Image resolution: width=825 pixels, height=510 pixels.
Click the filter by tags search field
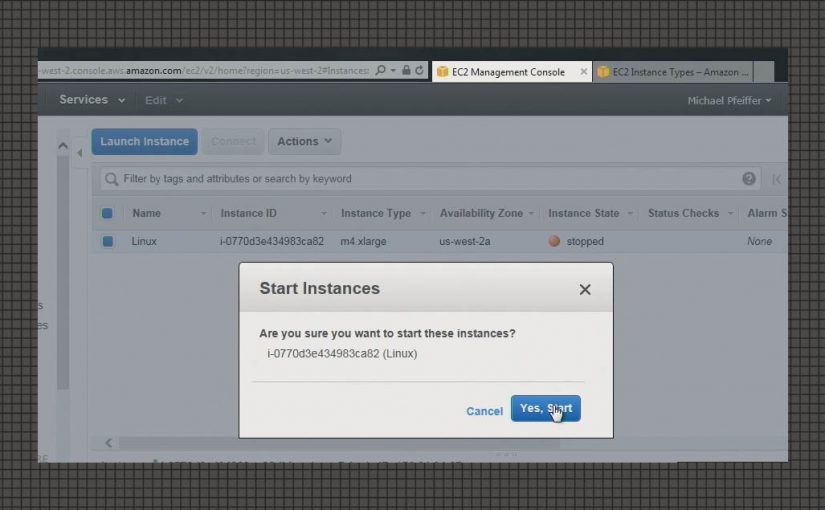tap(429, 179)
